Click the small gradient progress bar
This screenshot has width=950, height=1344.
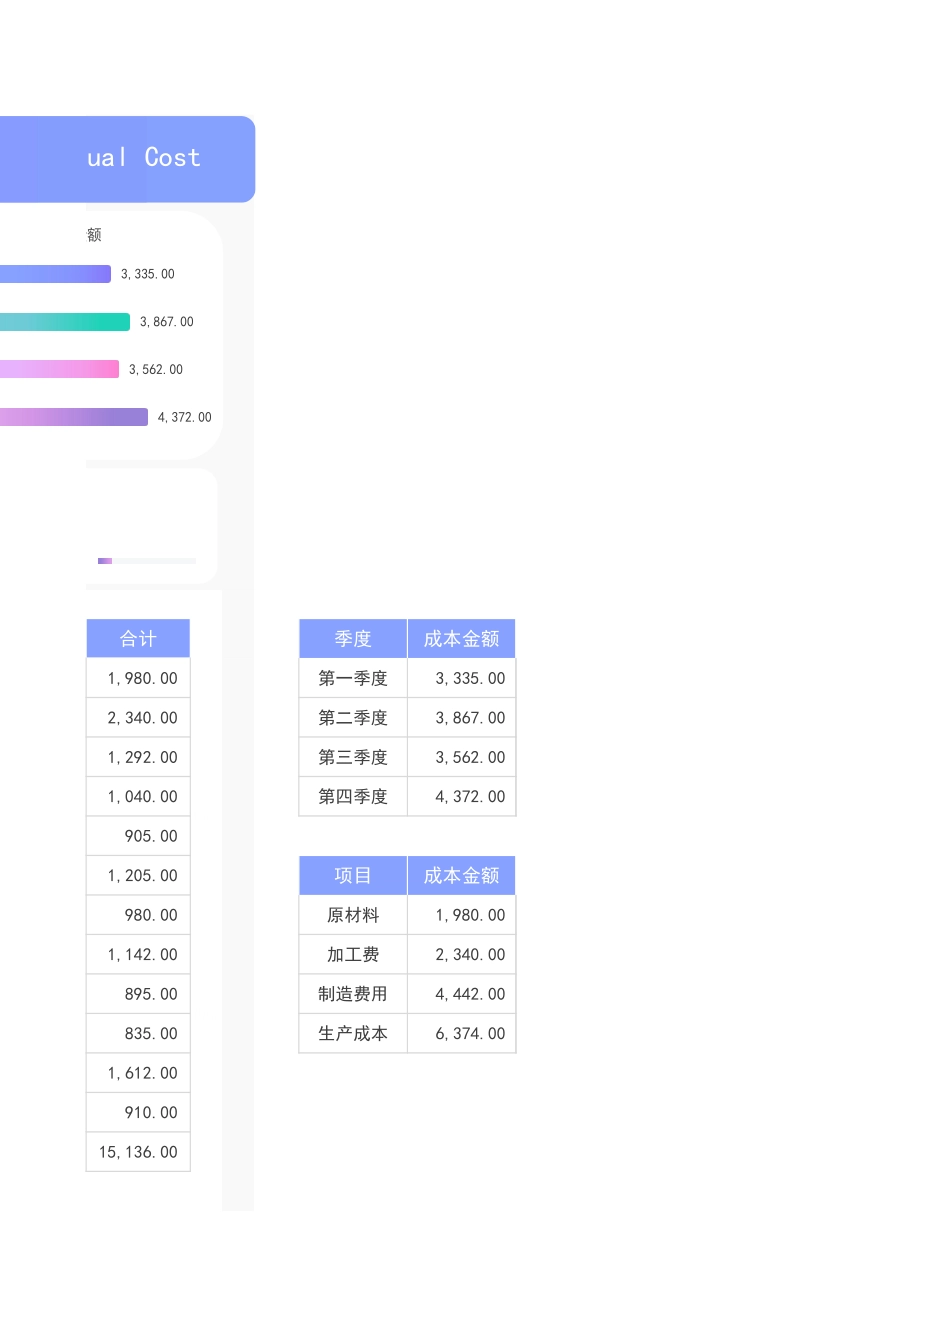(x=105, y=561)
